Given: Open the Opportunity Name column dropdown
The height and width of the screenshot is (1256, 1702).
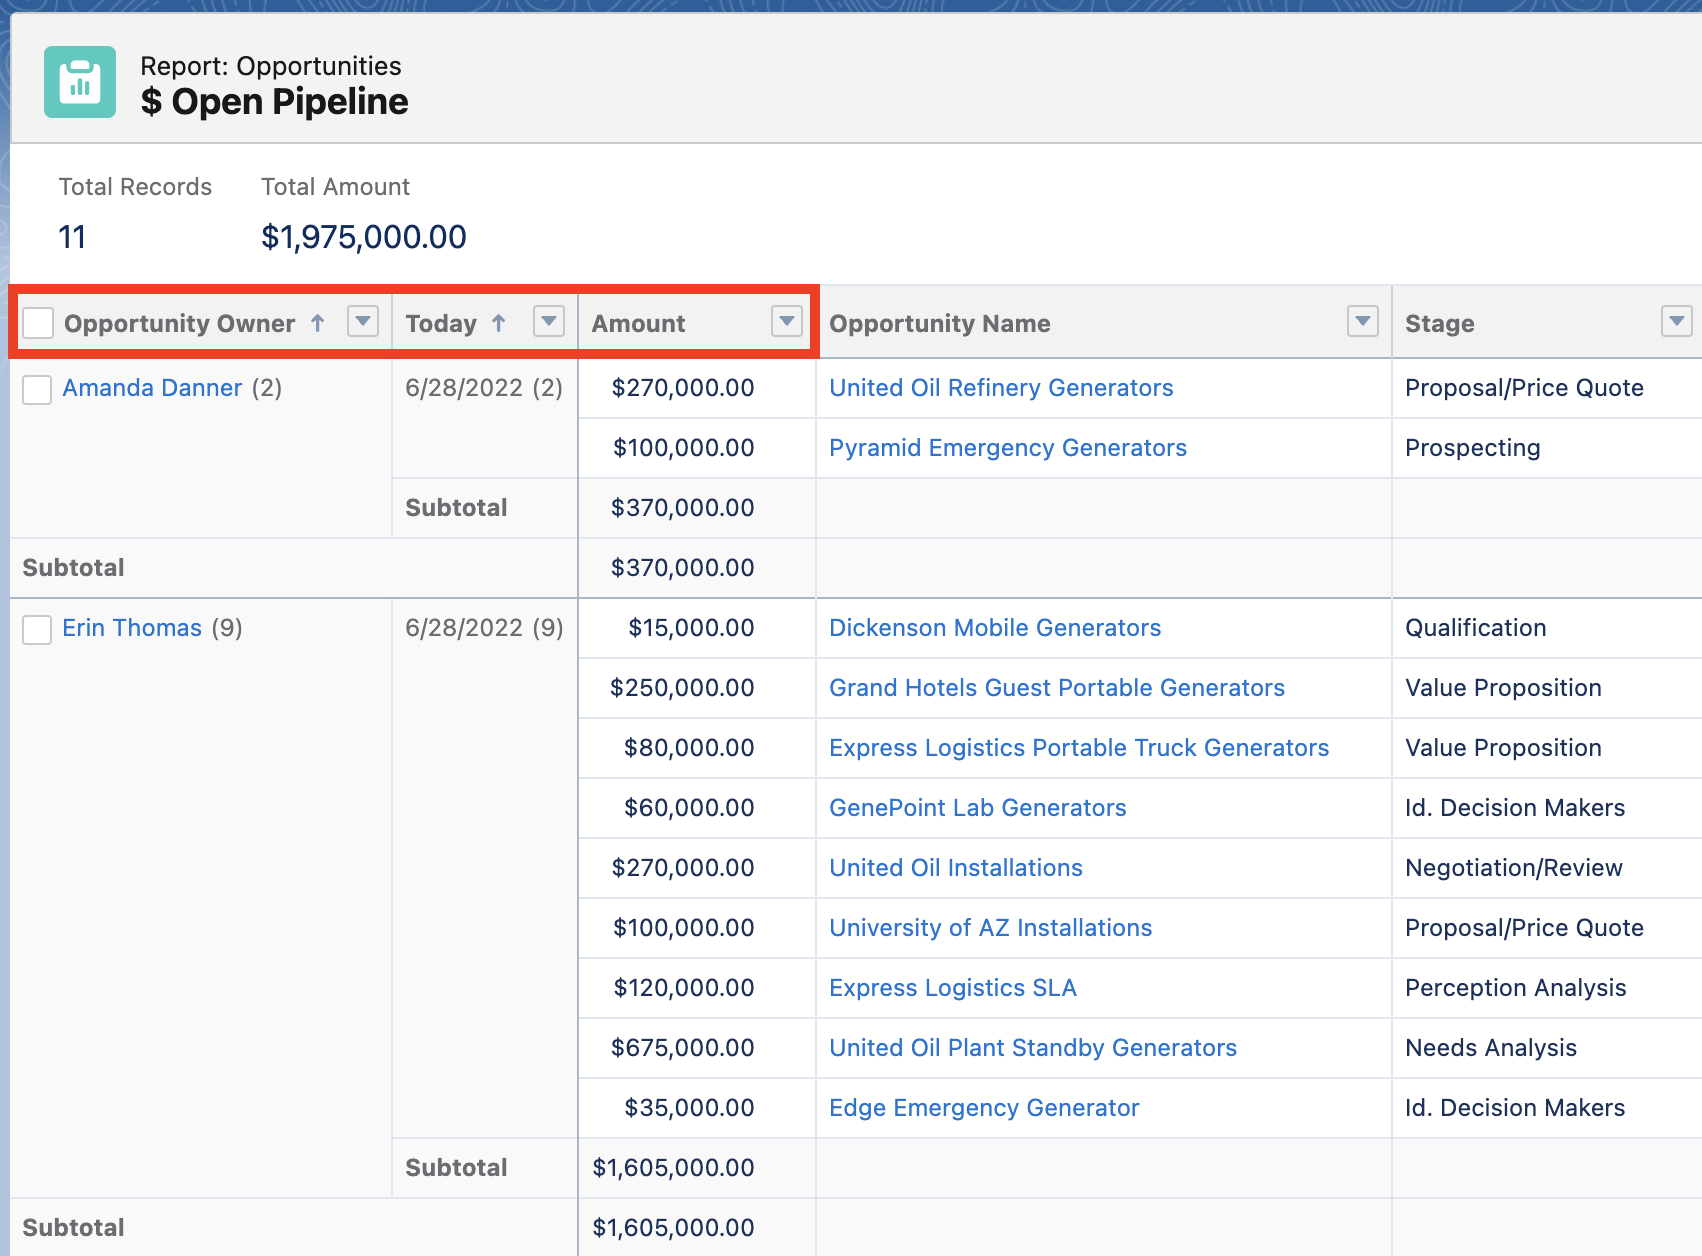Looking at the screenshot, I should coord(1362,321).
